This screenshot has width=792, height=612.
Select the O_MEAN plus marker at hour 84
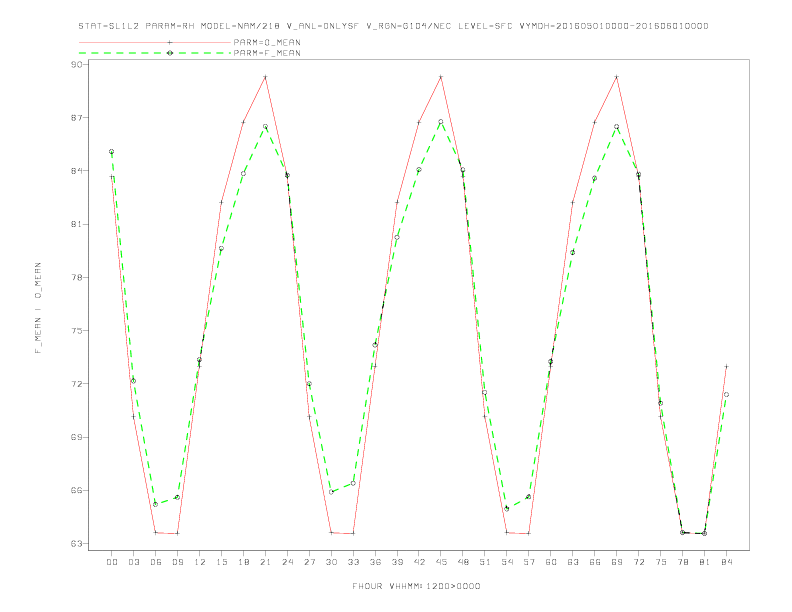coord(726,367)
